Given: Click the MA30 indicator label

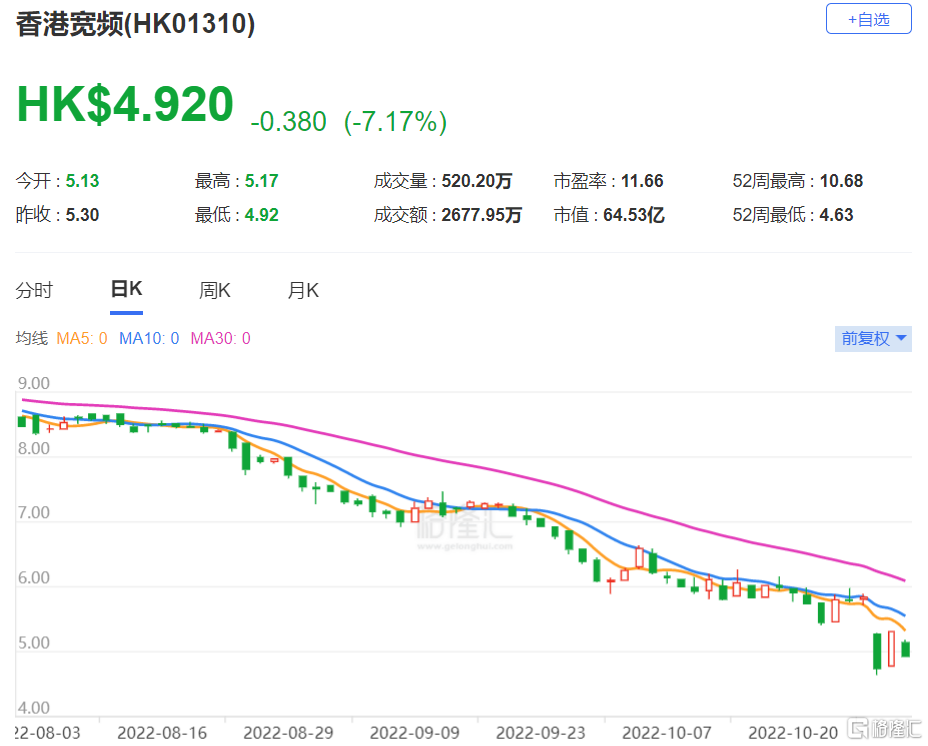Looking at the screenshot, I should click(220, 339).
